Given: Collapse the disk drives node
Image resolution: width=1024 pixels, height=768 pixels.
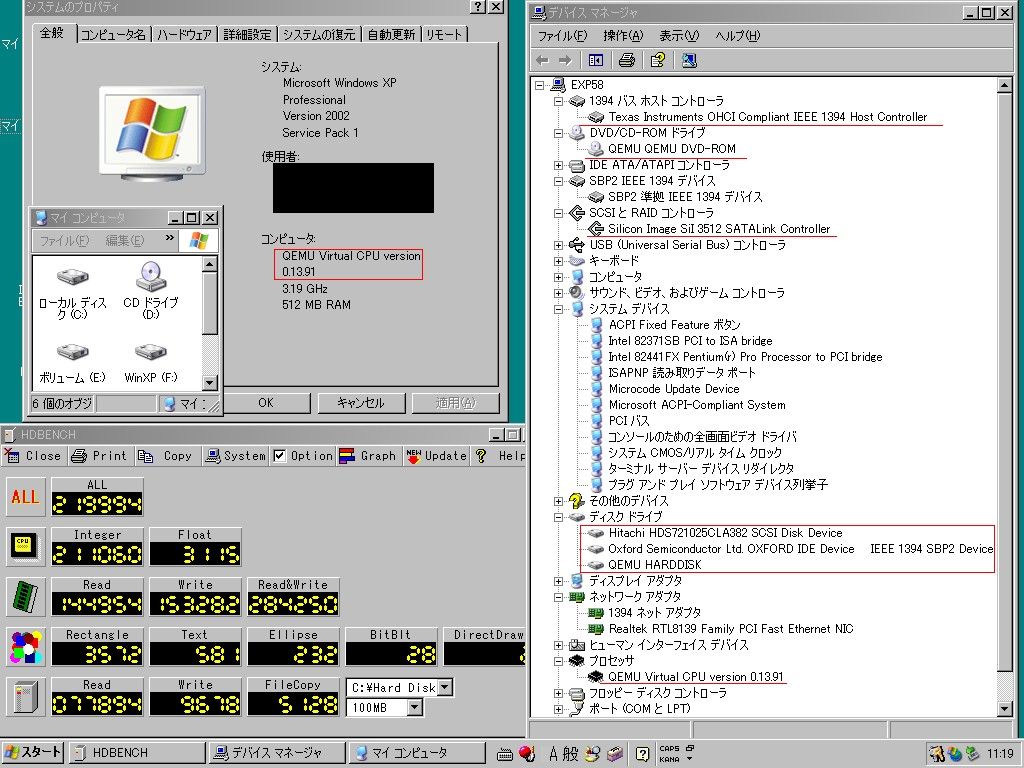Looking at the screenshot, I should (x=558, y=517).
